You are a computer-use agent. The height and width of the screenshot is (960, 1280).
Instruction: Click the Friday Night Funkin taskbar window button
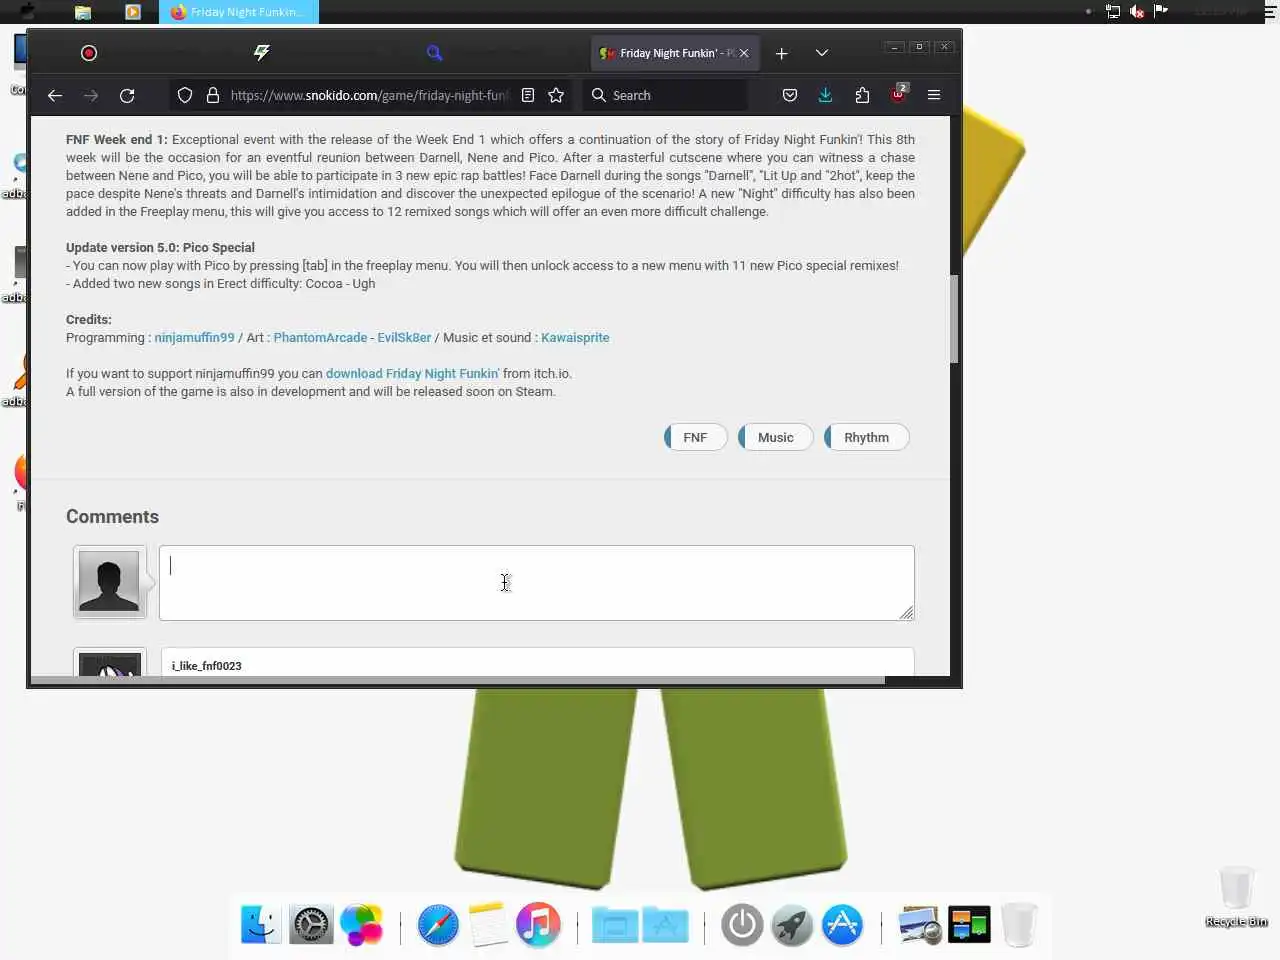239,12
